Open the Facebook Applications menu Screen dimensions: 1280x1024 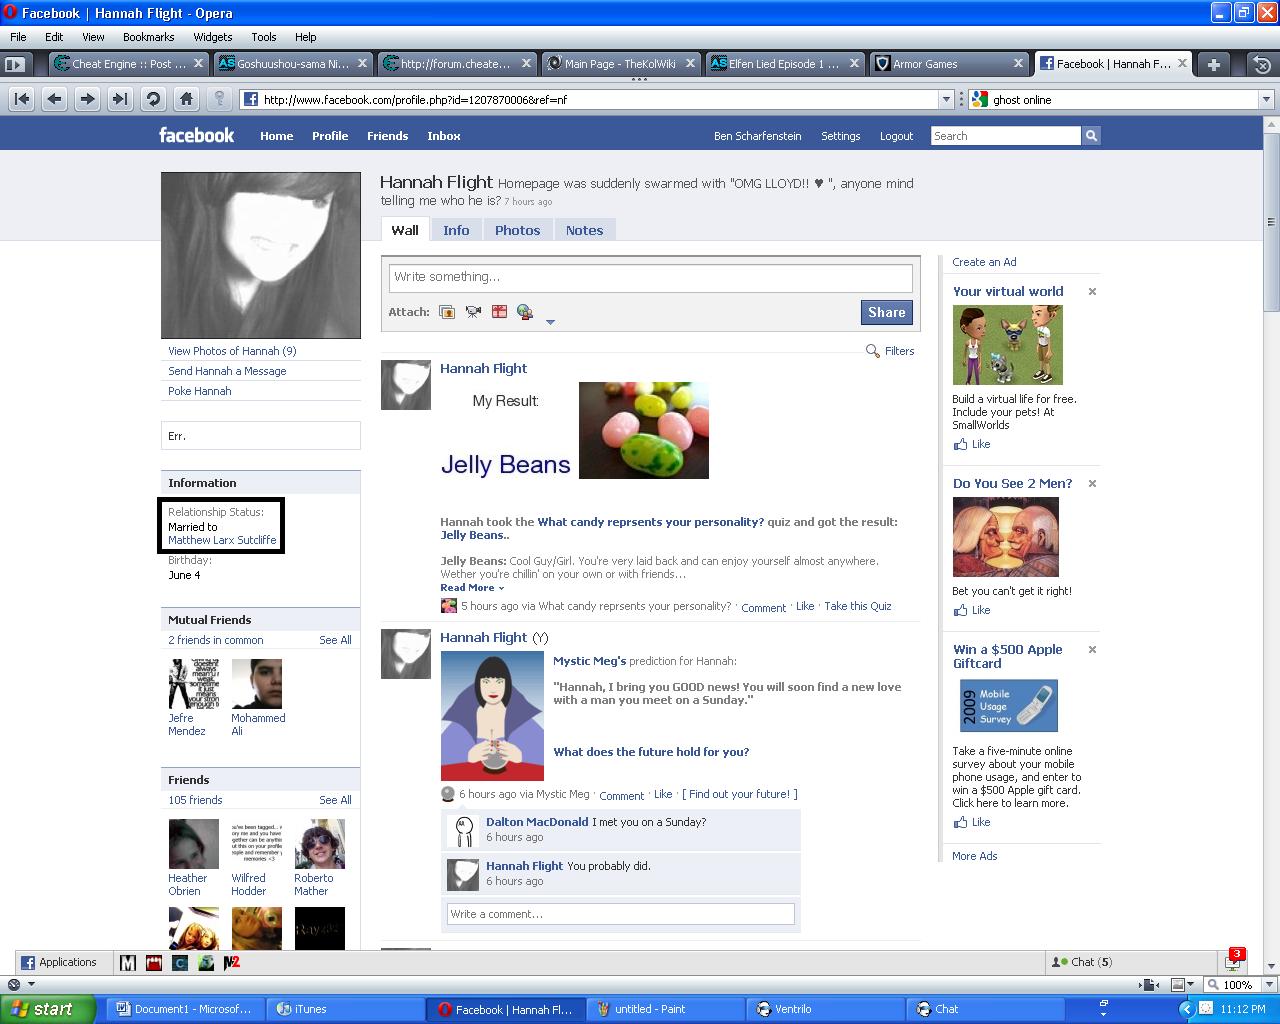click(59, 962)
